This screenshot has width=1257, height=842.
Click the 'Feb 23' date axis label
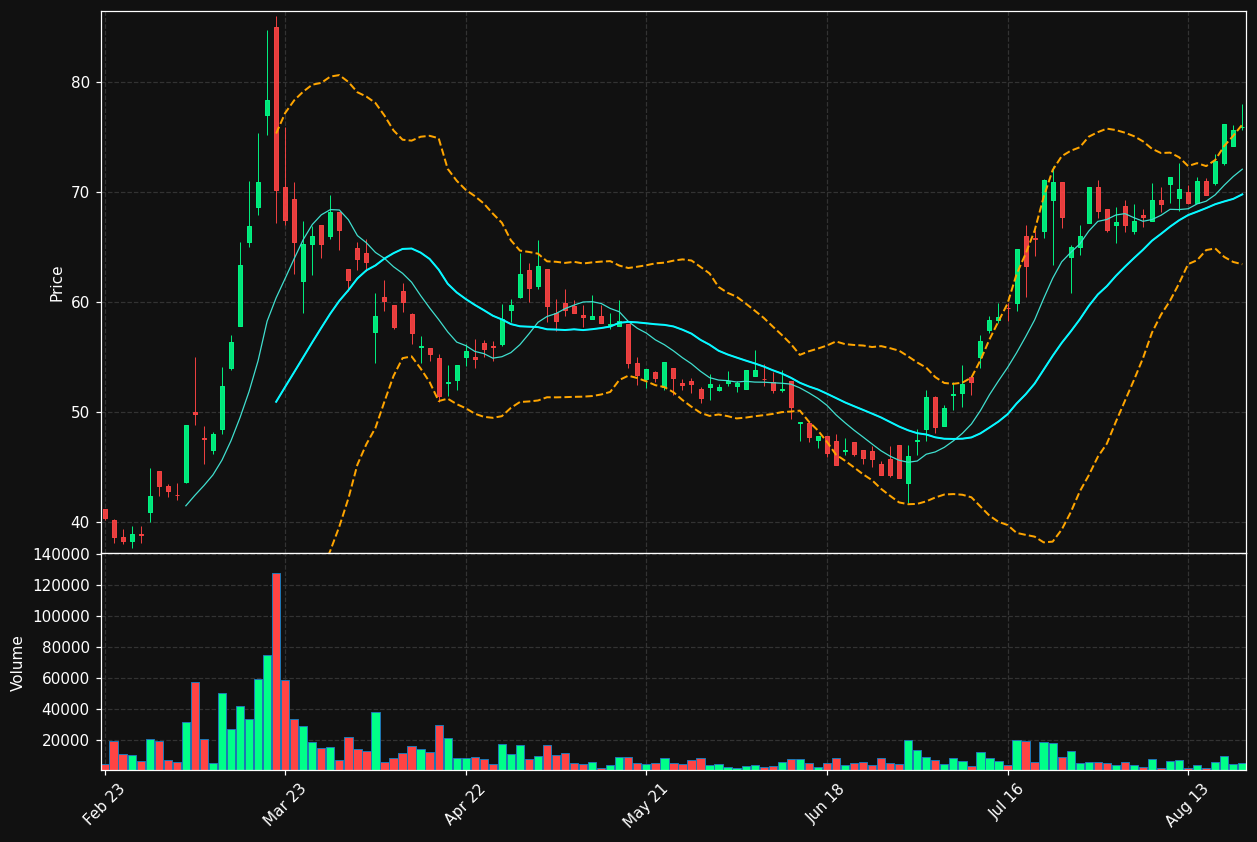[104, 804]
